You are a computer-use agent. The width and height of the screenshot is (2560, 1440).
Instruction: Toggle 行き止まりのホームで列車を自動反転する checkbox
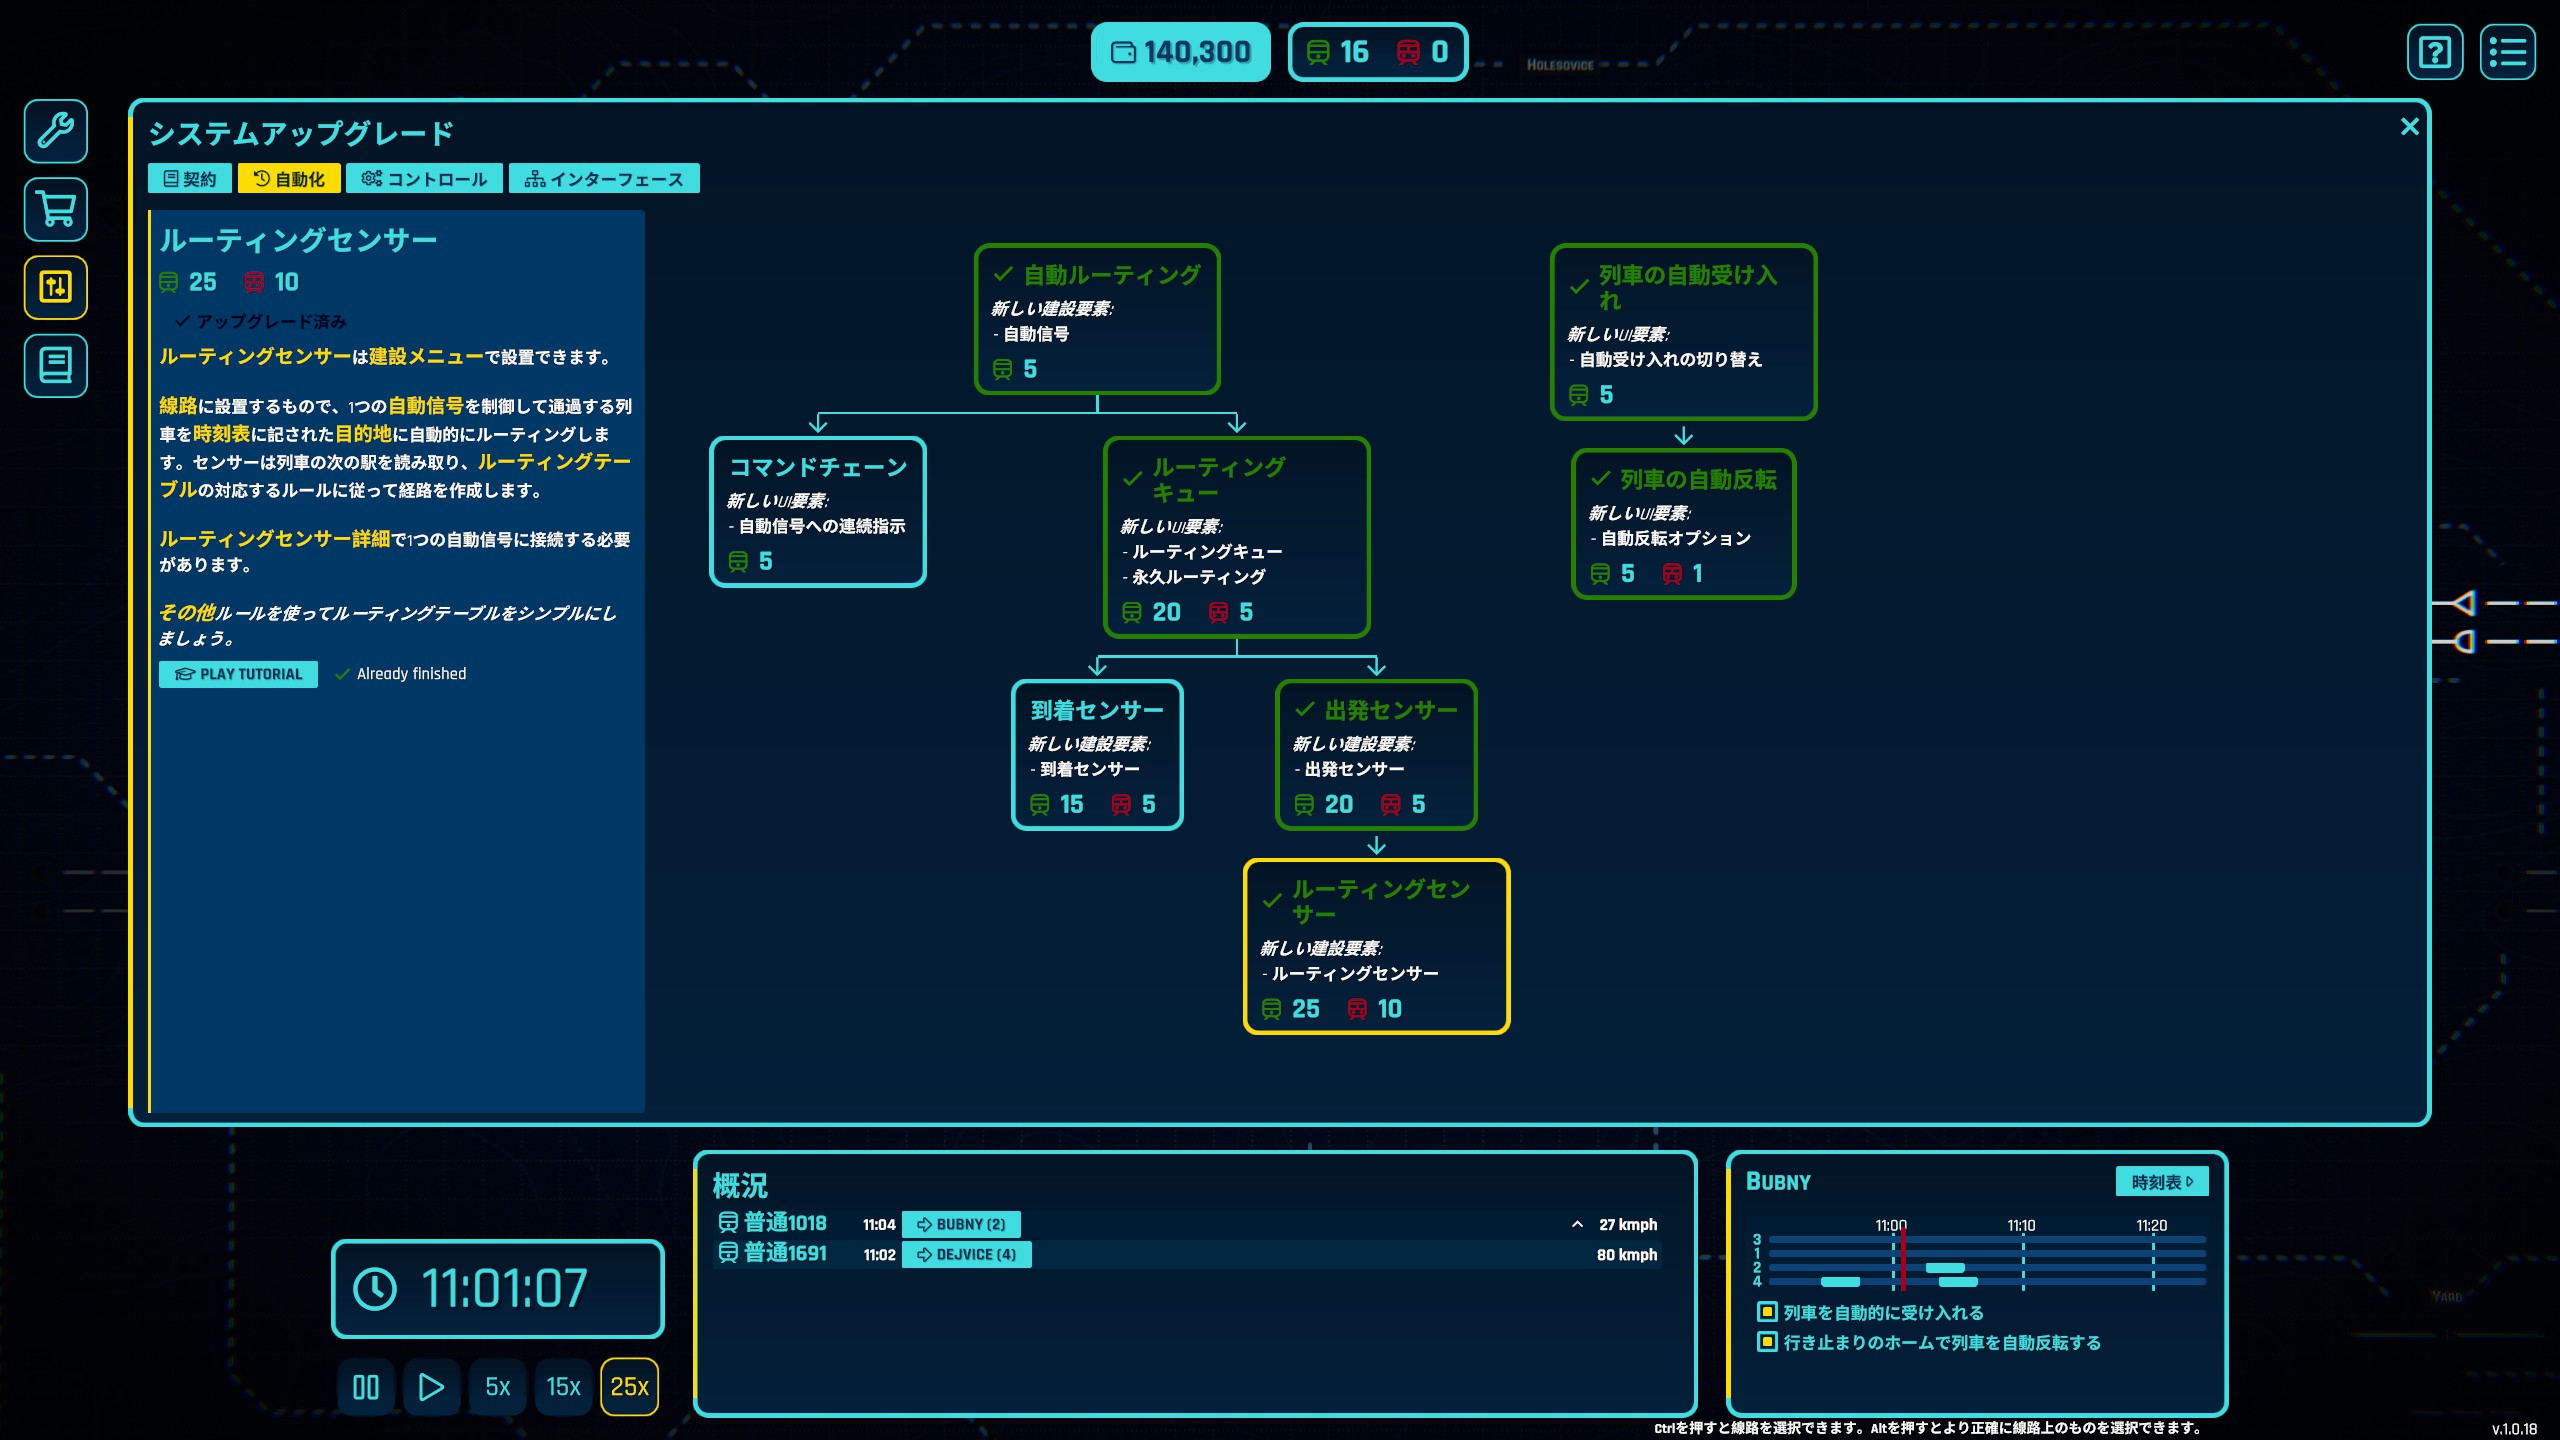1767,1342
